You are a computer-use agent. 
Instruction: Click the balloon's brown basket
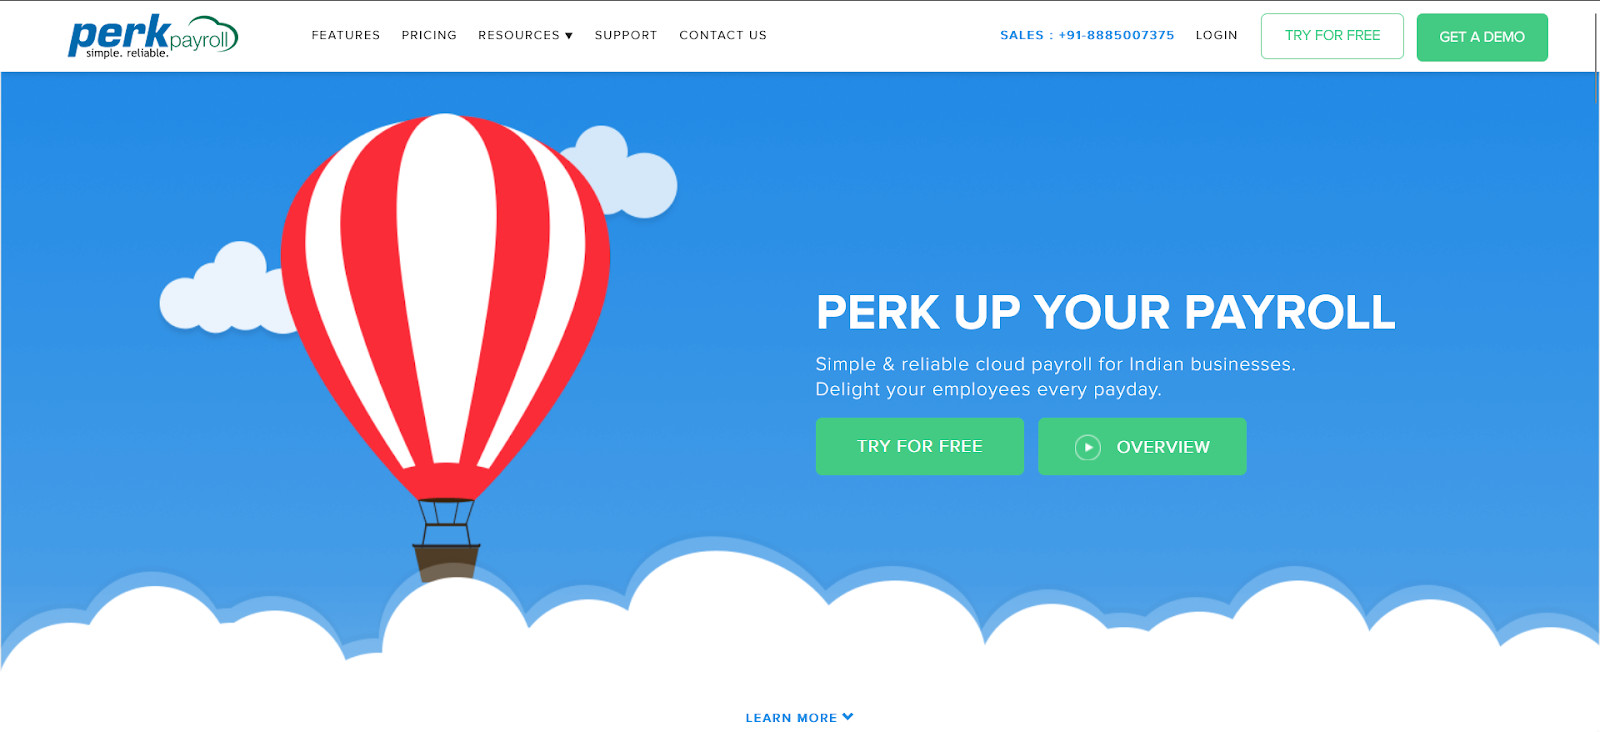(x=447, y=562)
